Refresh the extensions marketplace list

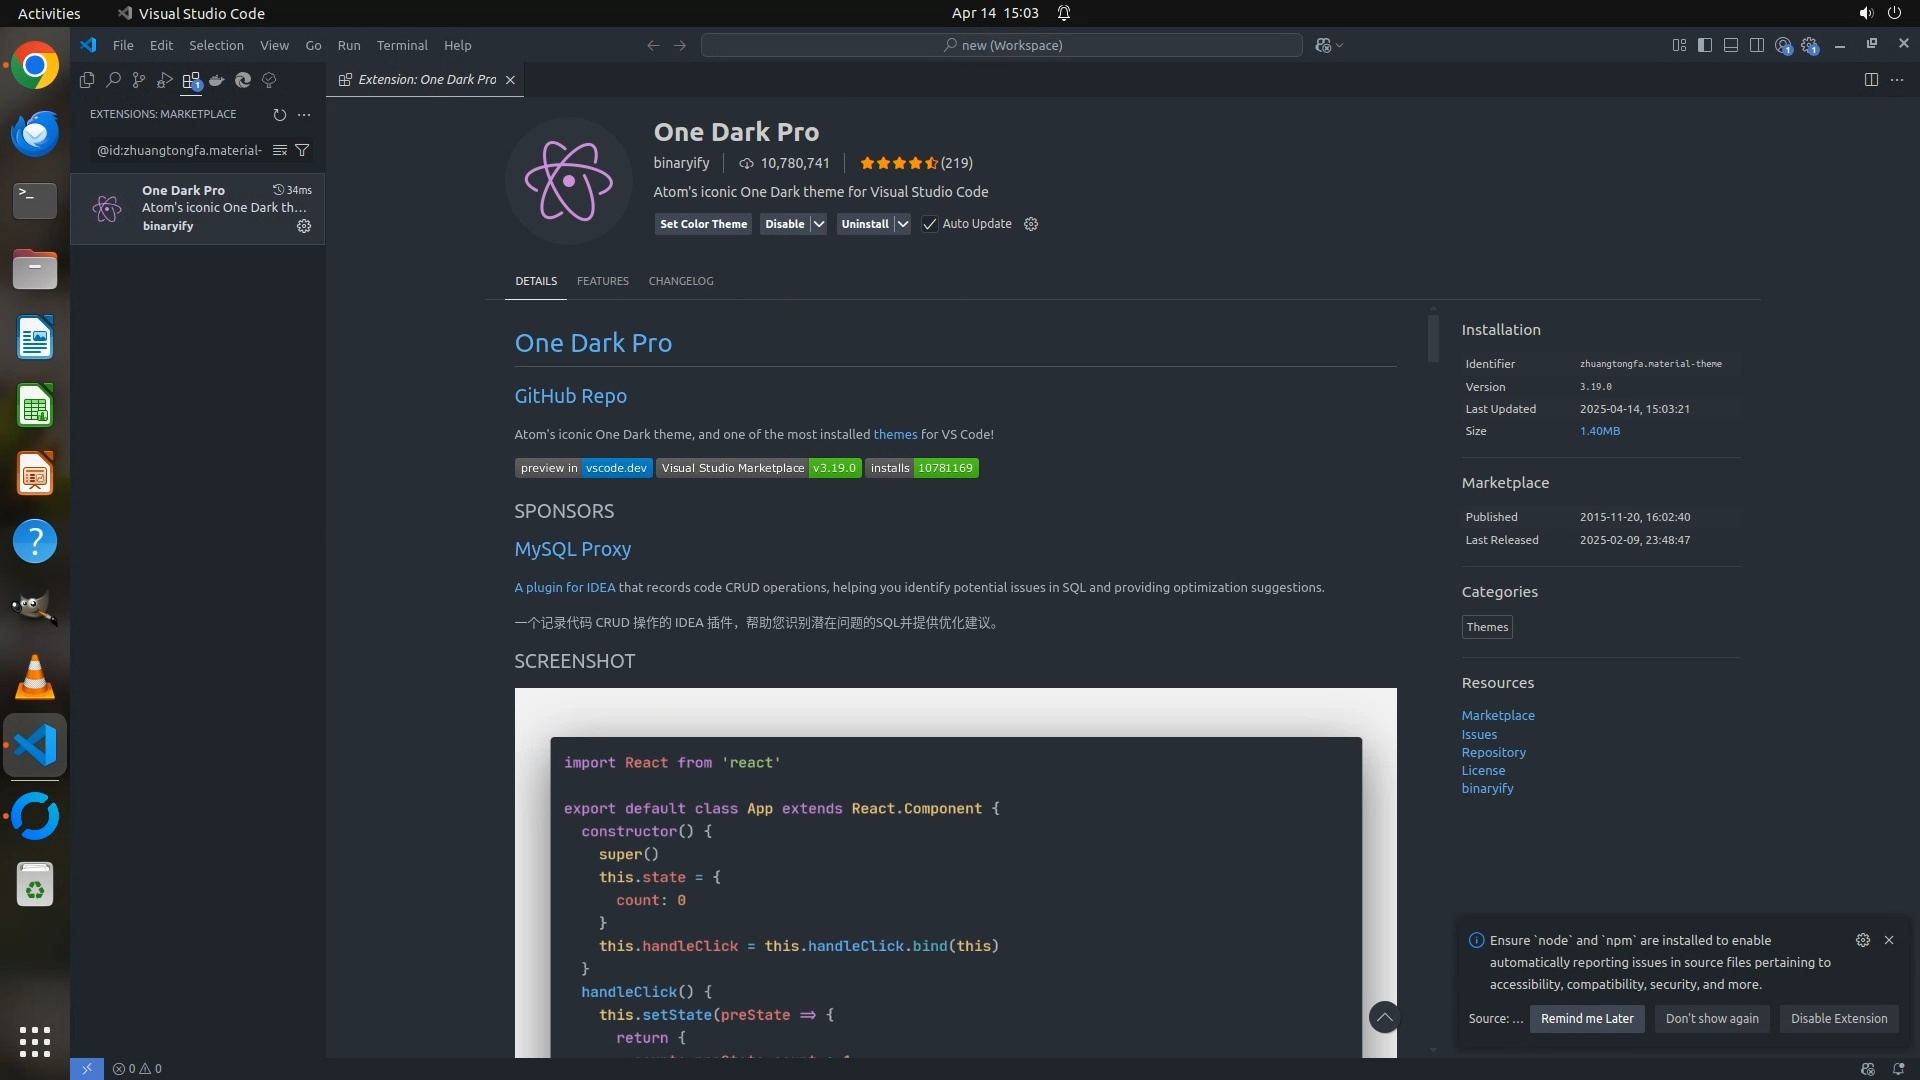click(280, 114)
